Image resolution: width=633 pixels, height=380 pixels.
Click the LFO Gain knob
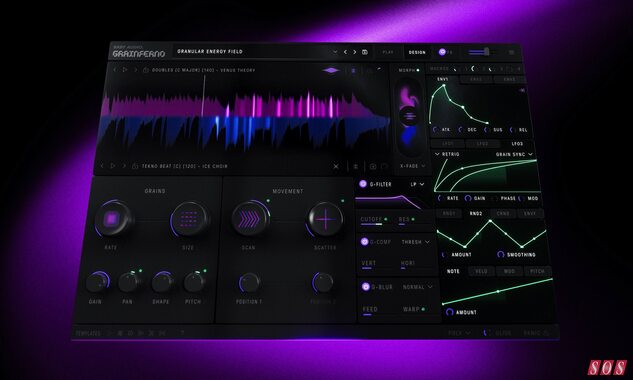468,198
